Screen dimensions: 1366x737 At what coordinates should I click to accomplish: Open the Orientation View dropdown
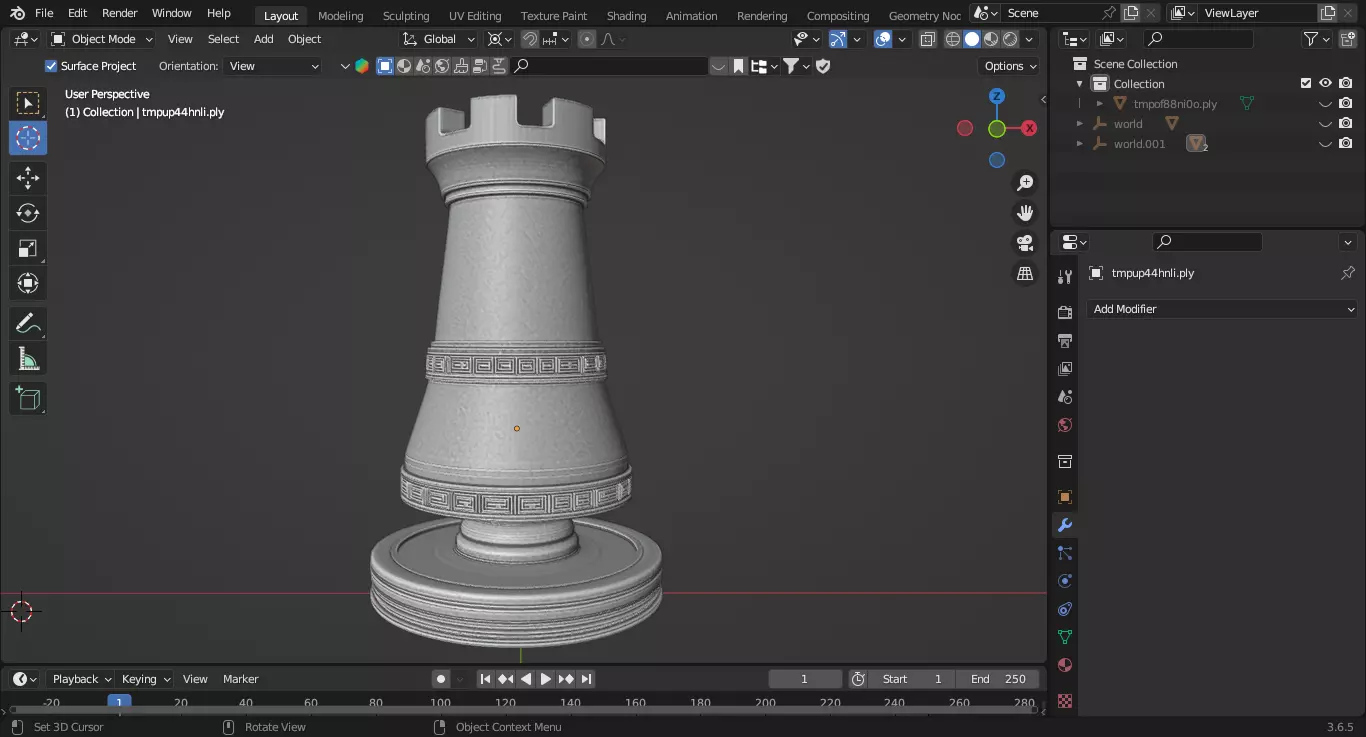click(x=273, y=66)
